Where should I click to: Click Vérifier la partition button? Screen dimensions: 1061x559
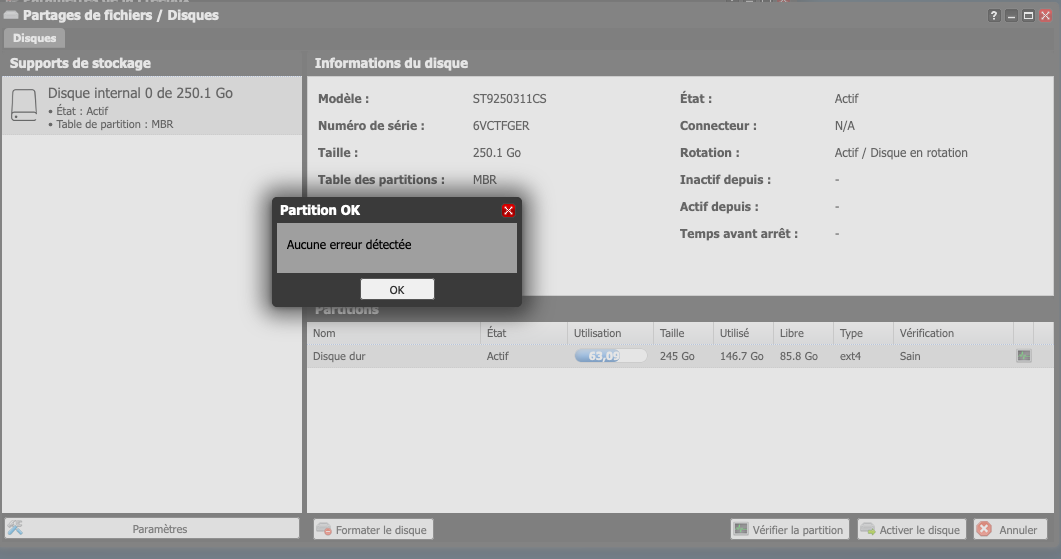[x=790, y=529]
